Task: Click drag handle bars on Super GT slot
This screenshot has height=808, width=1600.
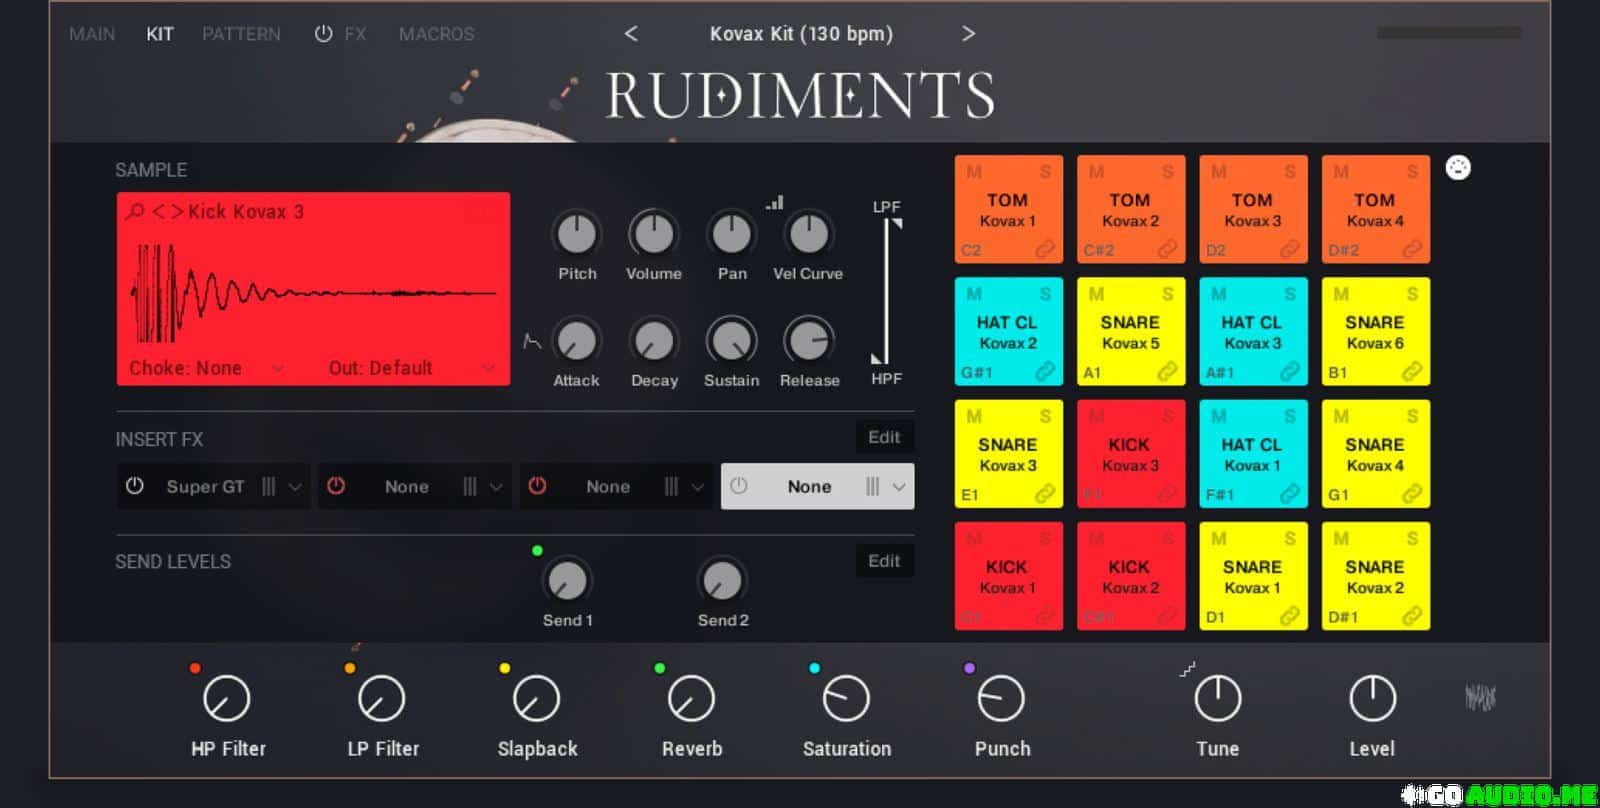Action: 268,486
